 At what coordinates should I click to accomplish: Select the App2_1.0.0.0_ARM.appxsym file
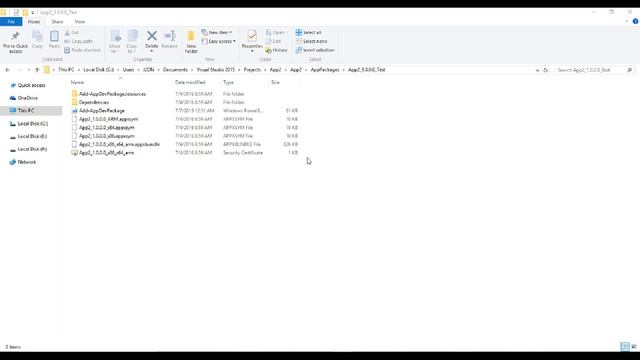108,119
